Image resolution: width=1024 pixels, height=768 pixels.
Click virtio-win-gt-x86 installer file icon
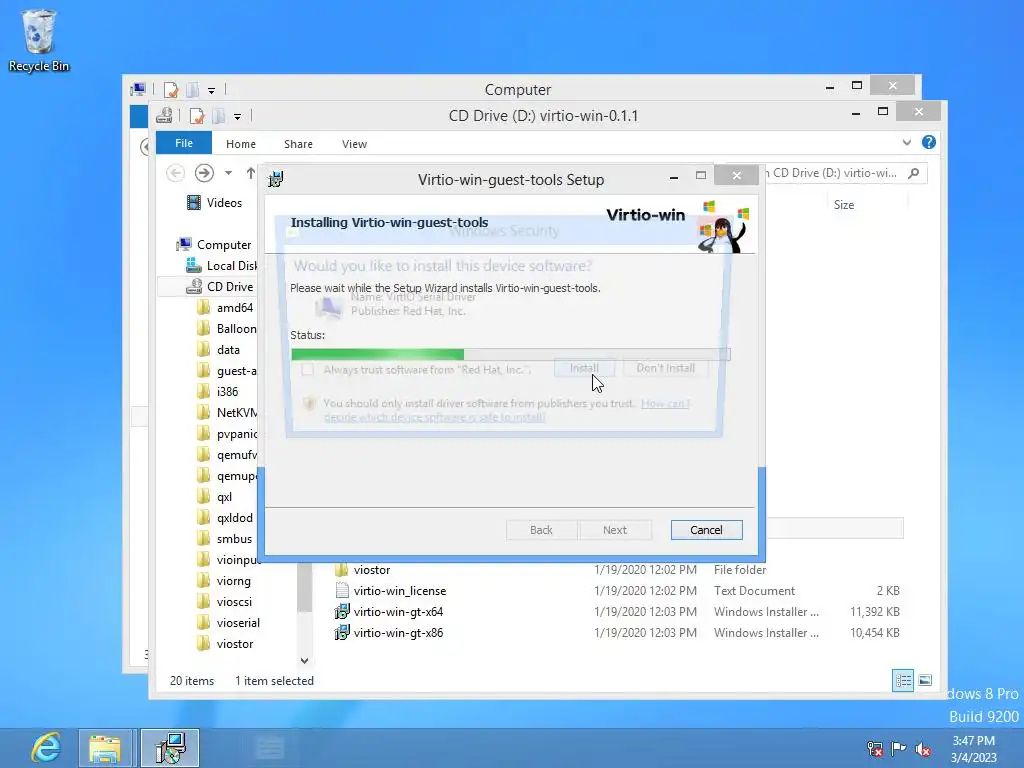[x=342, y=633]
